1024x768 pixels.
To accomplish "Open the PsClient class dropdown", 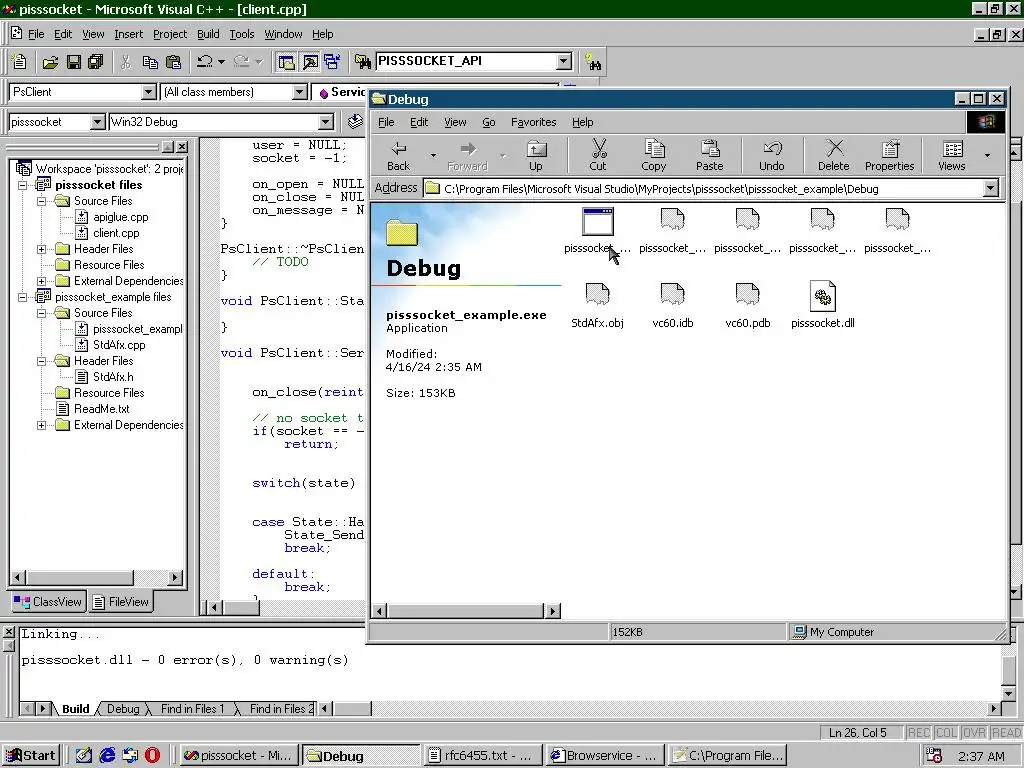I will tap(149, 92).
